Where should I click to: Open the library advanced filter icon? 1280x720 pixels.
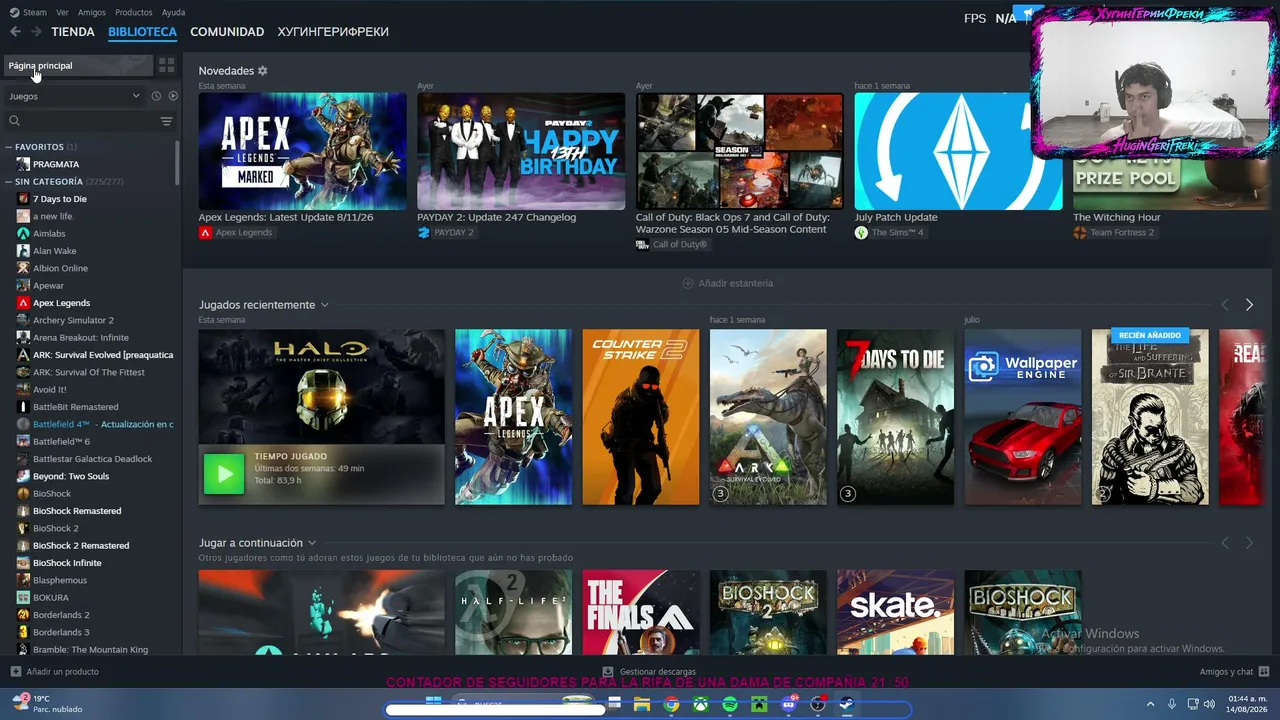coord(166,121)
